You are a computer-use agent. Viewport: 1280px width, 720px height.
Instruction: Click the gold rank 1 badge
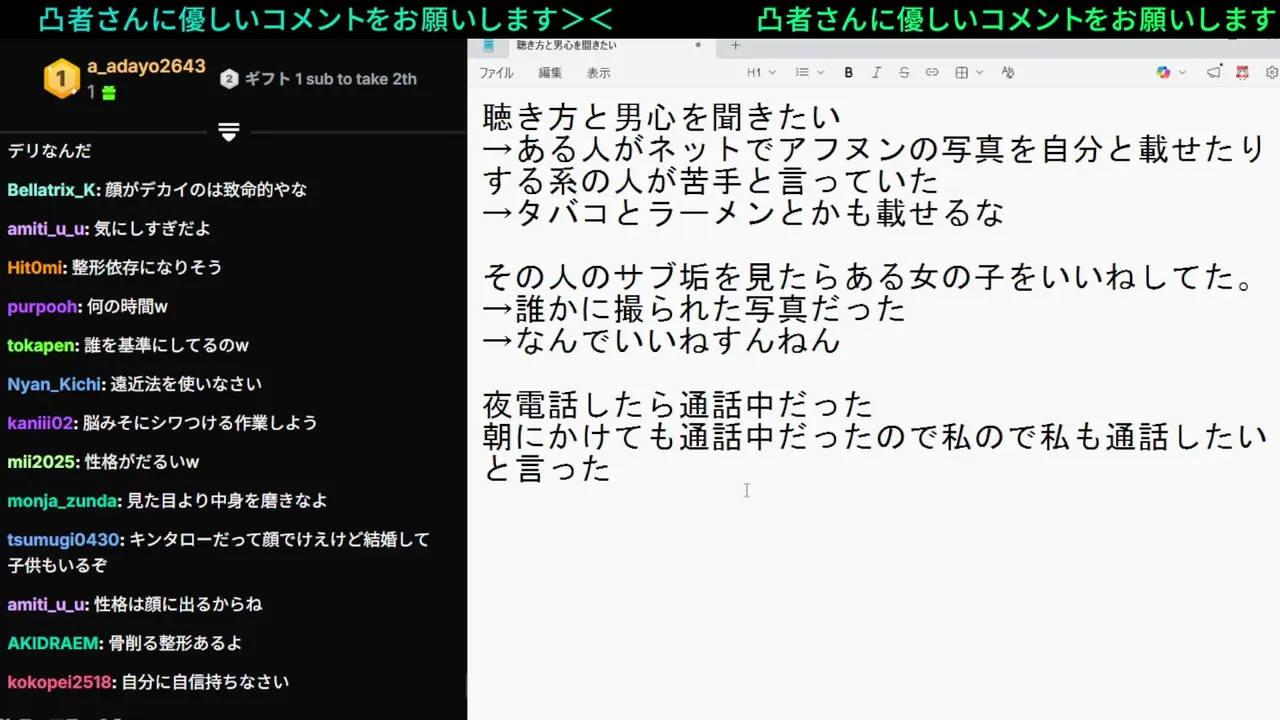pyautogui.click(x=62, y=78)
